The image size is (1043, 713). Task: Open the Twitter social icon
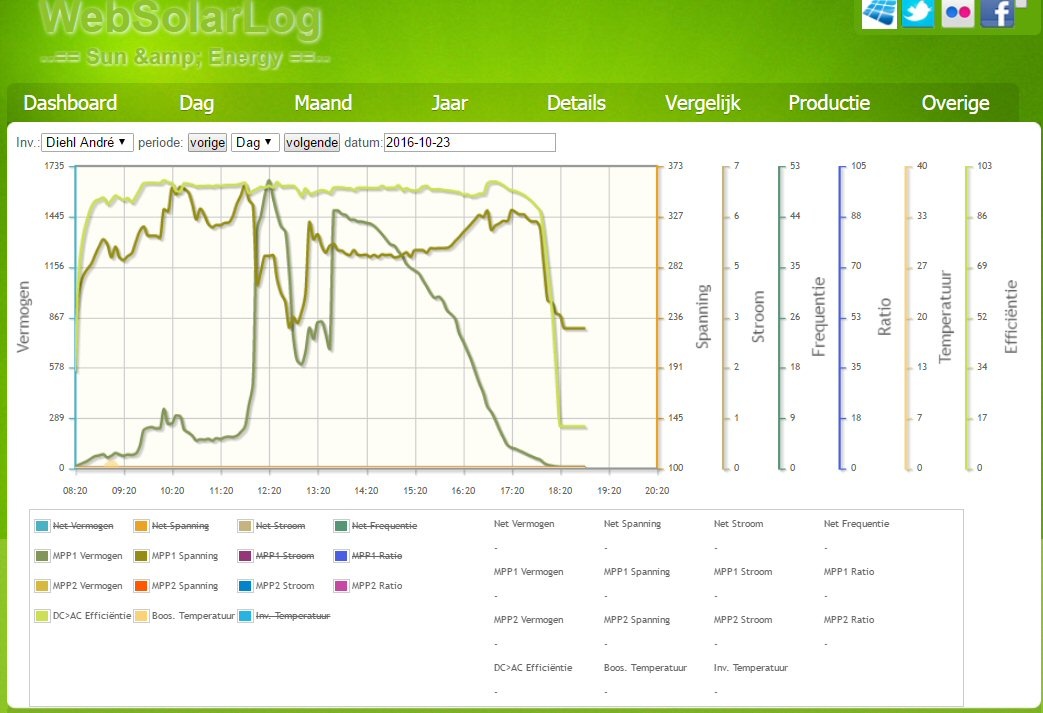pos(918,13)
